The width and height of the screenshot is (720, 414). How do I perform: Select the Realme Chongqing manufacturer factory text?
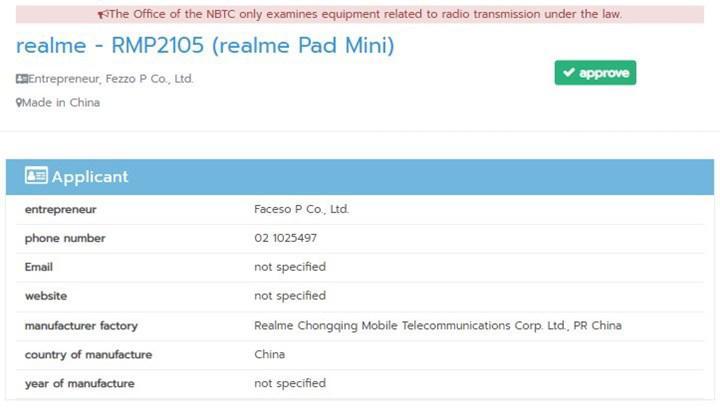pos(438,325)
